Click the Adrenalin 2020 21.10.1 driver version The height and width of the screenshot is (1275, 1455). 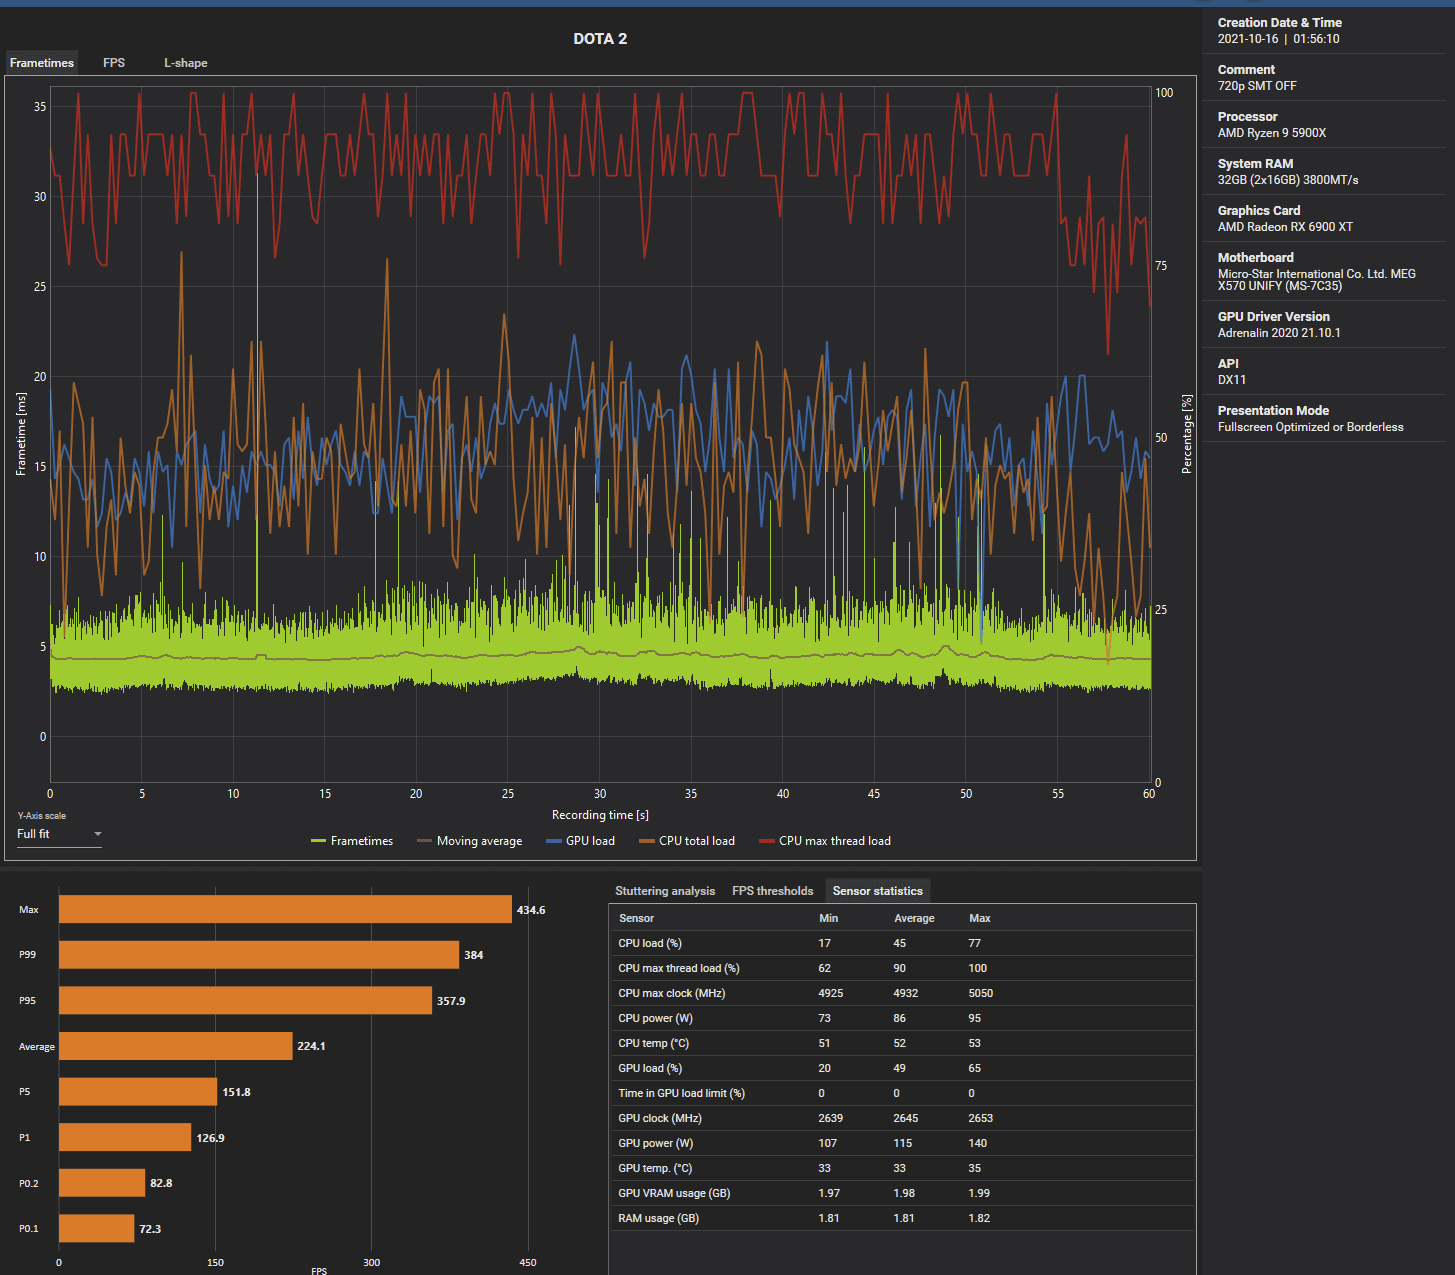1279,333
